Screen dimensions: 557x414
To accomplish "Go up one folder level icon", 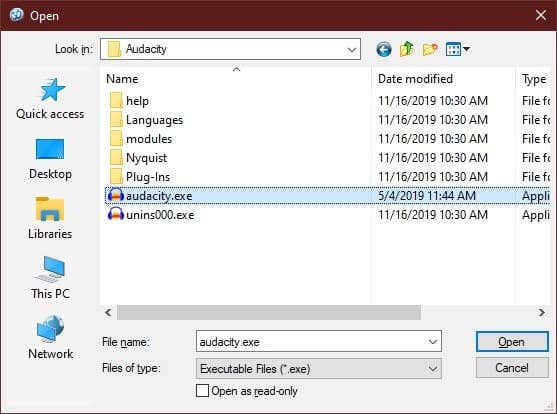I will tap(407, 49).
